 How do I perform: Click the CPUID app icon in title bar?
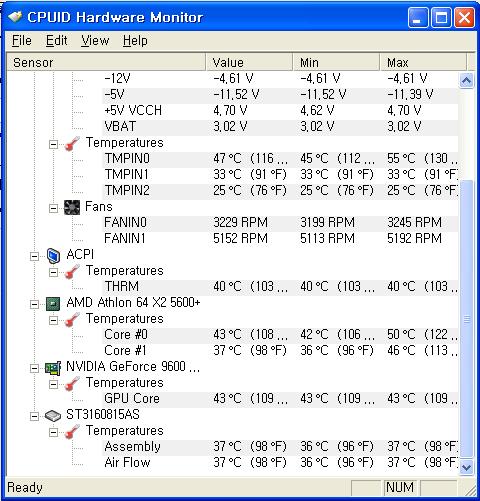pos(15,17)
